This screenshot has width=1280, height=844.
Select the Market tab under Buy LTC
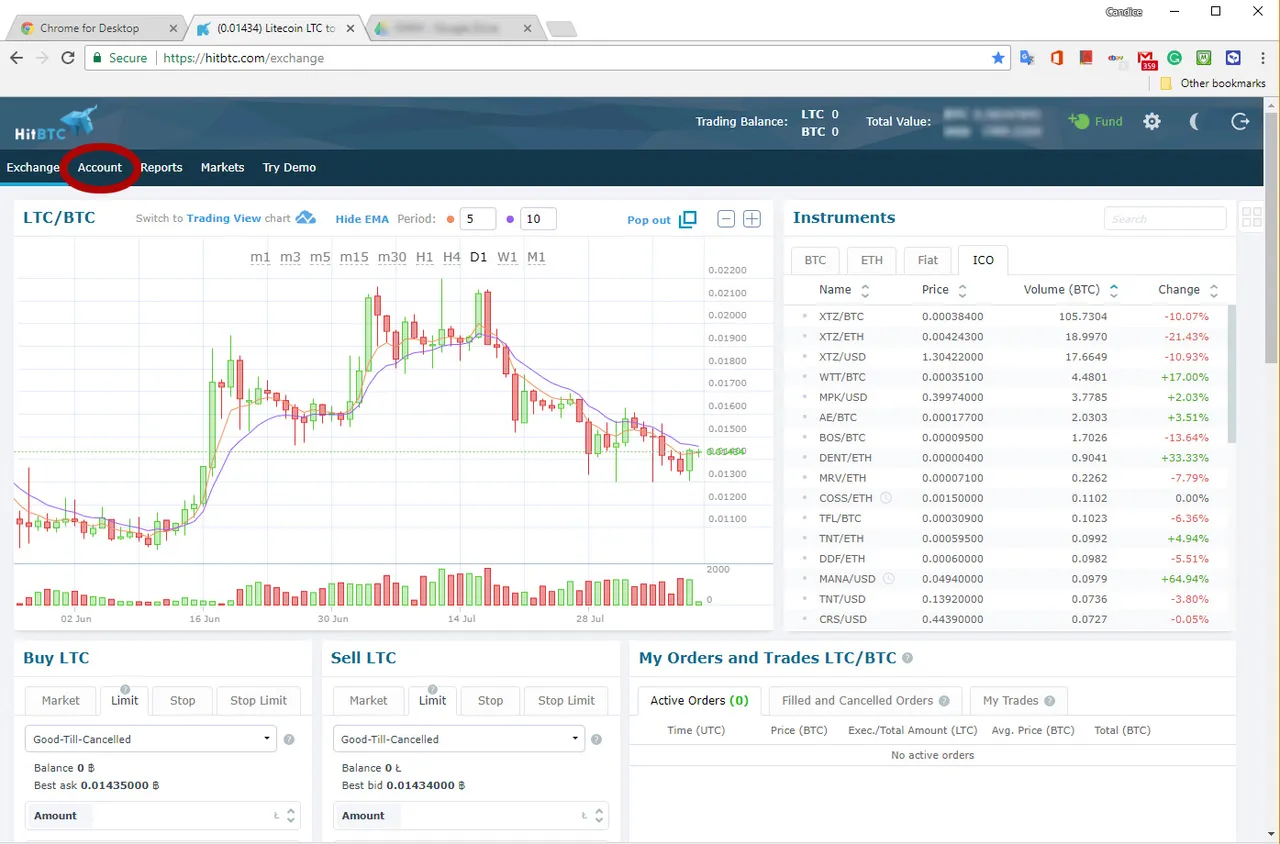click(61, 701)
